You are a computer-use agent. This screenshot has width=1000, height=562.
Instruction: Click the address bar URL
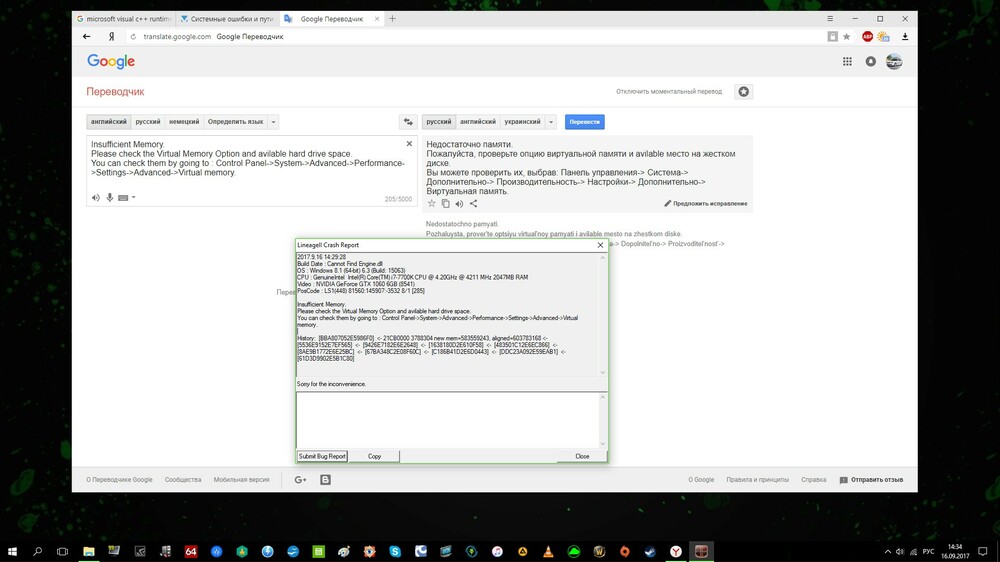tap(177, 36)
